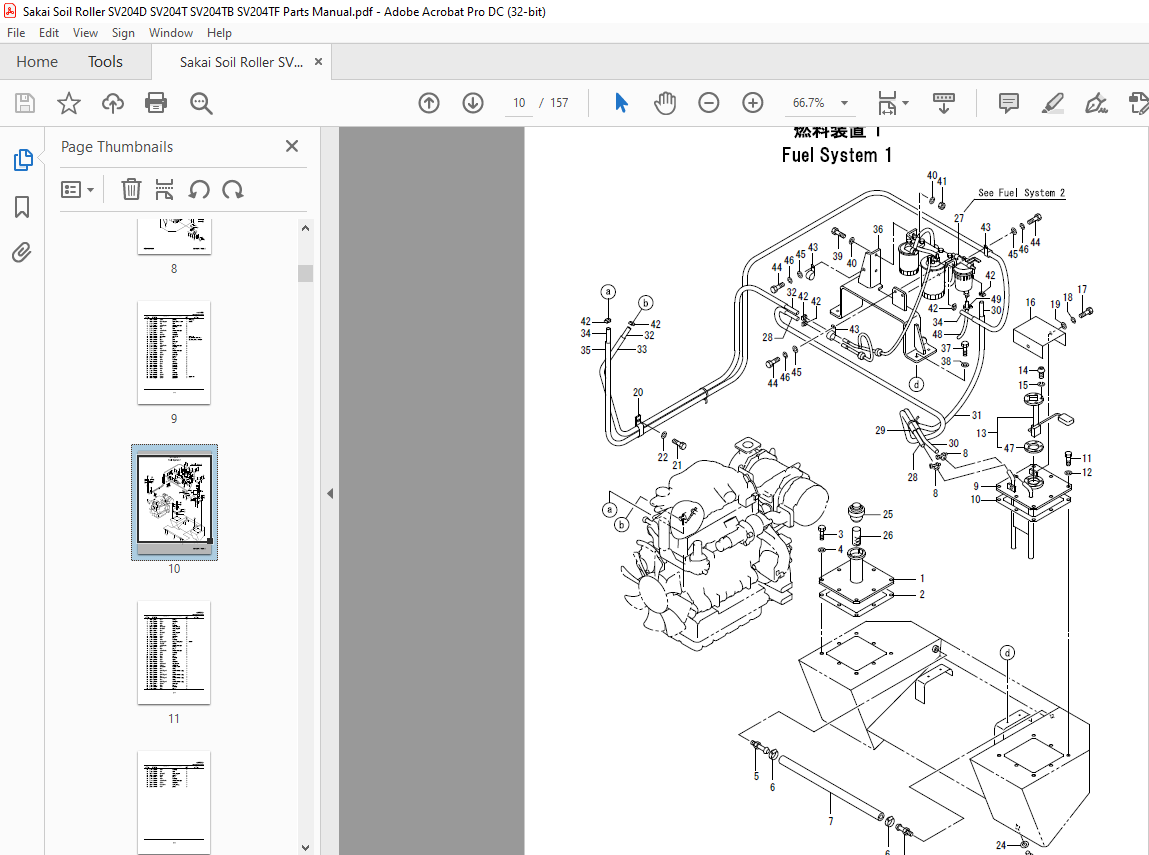Screen dimensions: 1149x855
Task: Open Attachments paperclip pane
Action: (x=22, y=253)
